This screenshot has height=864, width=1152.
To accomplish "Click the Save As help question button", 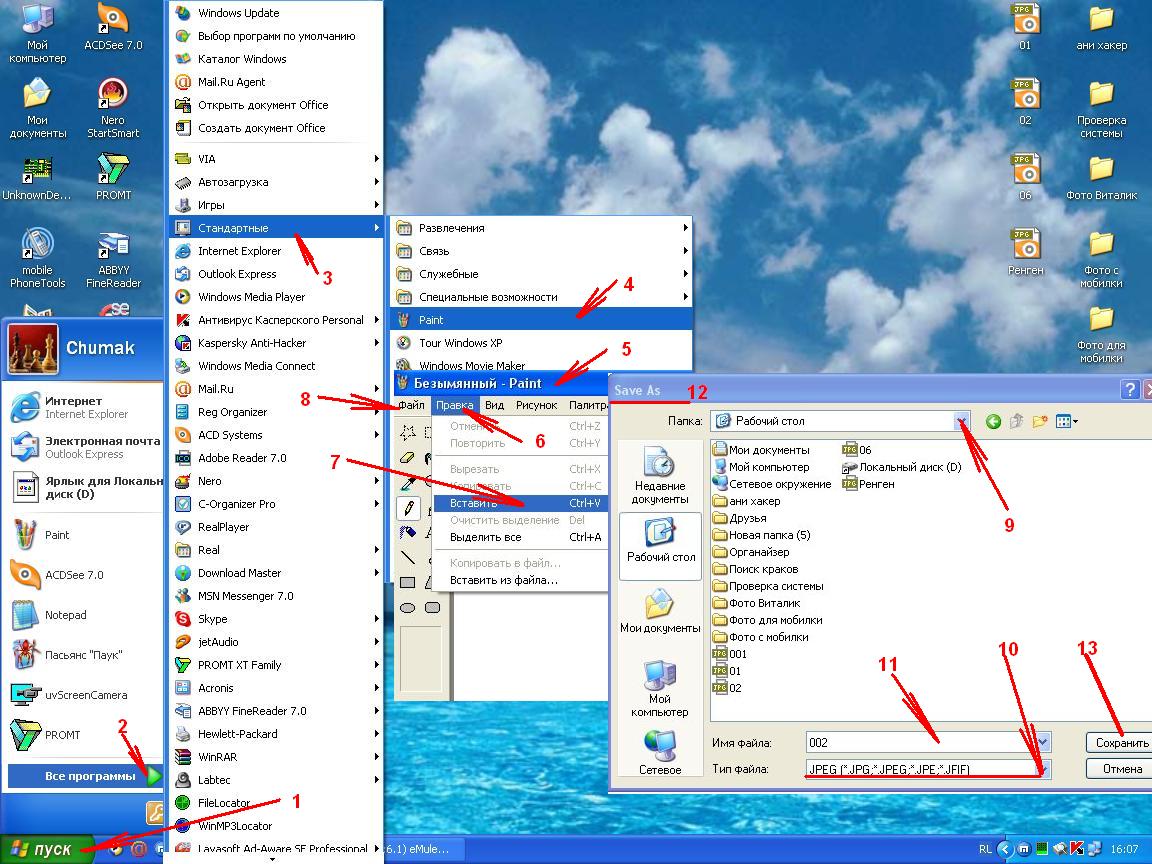I will 1131,389.
